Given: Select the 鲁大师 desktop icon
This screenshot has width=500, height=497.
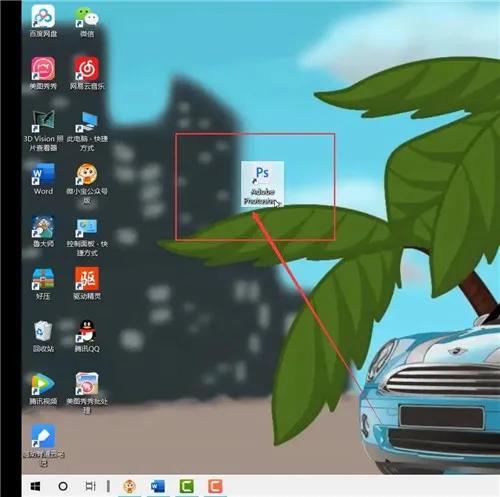Looking at the screenshot, I should 43,231.
